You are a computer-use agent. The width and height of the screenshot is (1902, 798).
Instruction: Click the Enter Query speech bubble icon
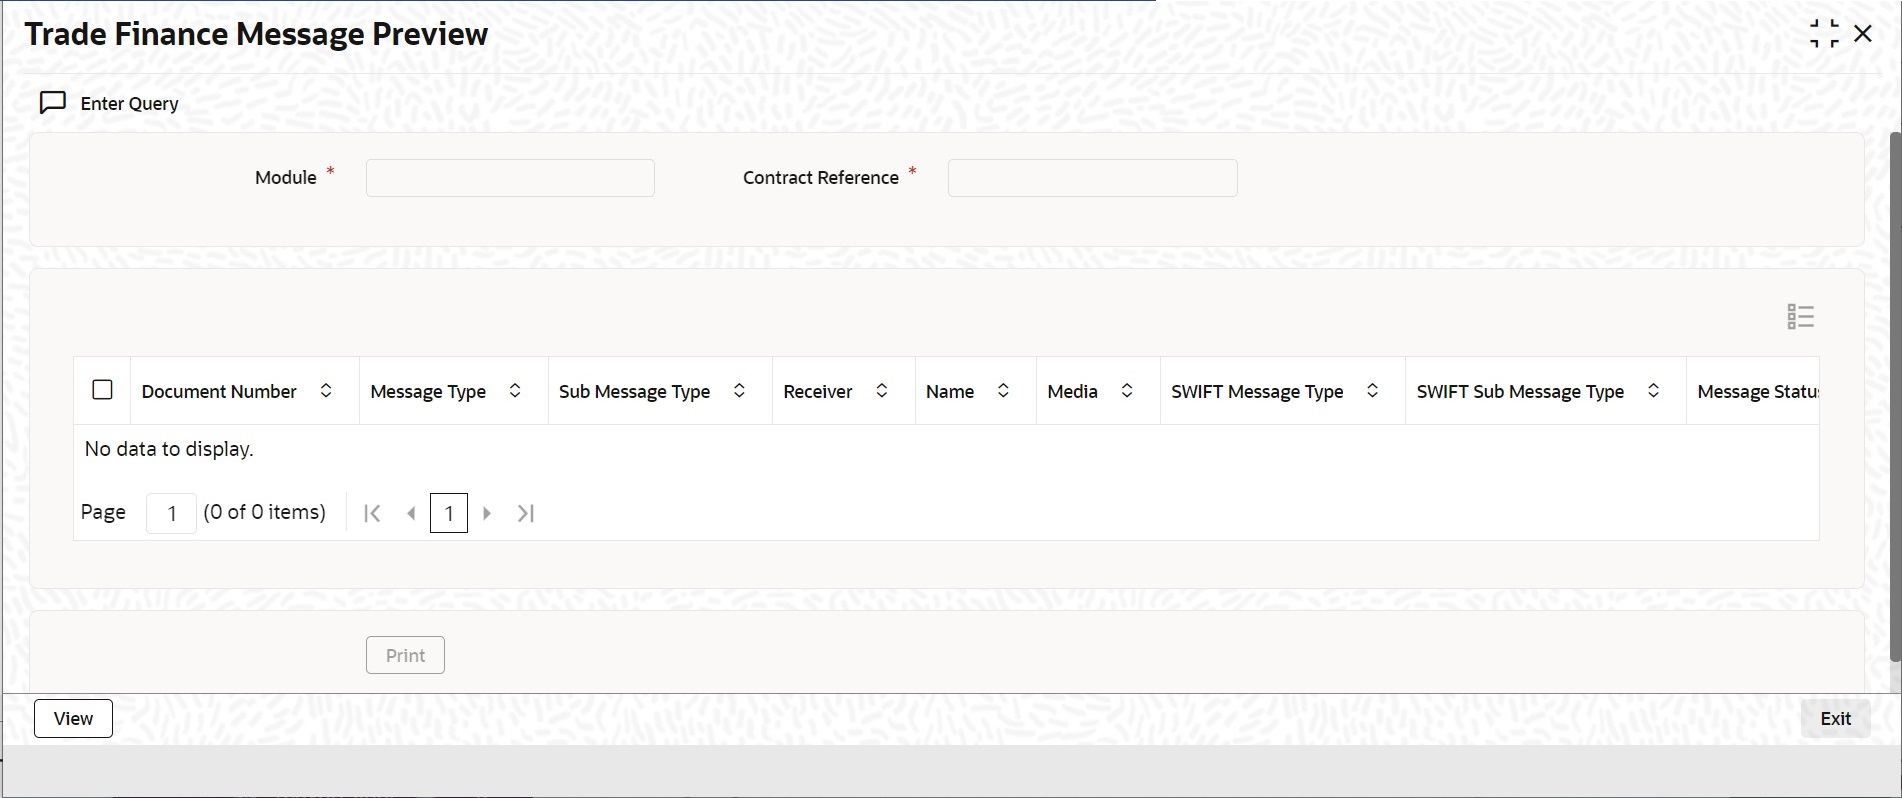[52, 103]
